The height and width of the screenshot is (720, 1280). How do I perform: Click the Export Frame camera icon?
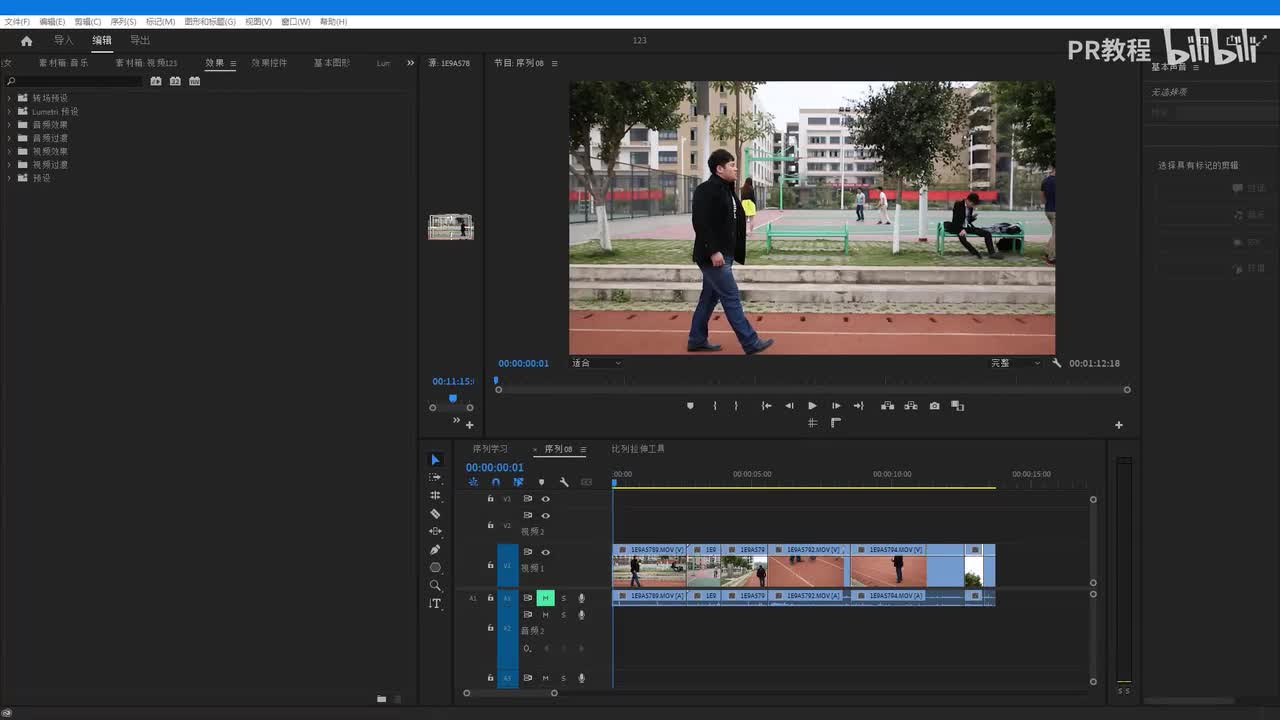pos(934,406)
